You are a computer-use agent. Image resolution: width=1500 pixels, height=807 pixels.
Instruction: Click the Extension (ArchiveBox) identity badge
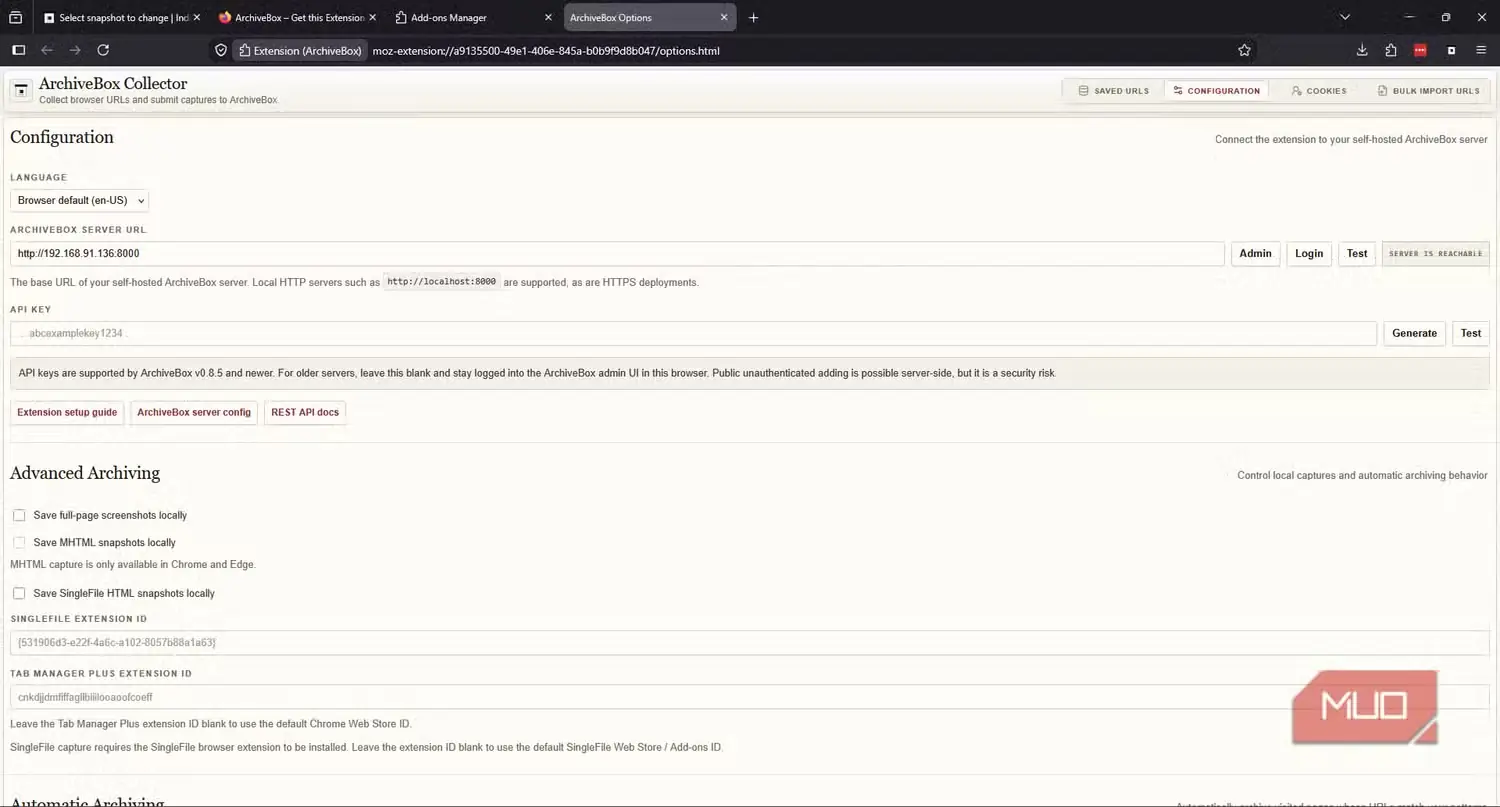pyautogui.click(x=300, y=50)
